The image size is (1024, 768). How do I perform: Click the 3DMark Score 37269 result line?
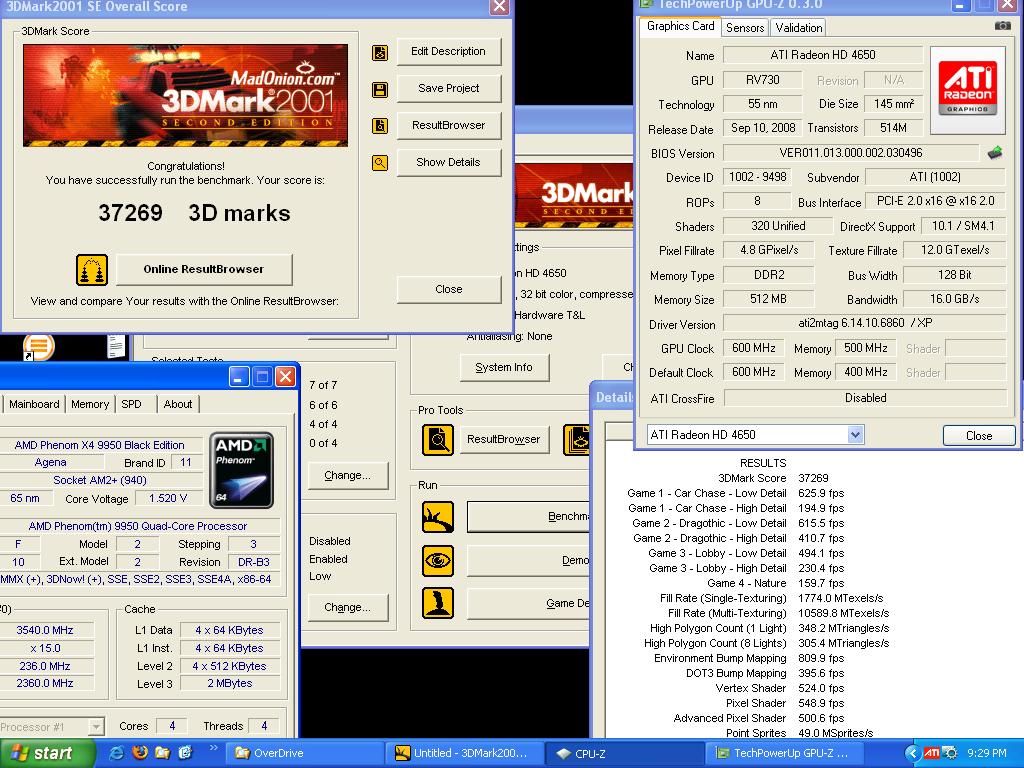pos(773,478)
